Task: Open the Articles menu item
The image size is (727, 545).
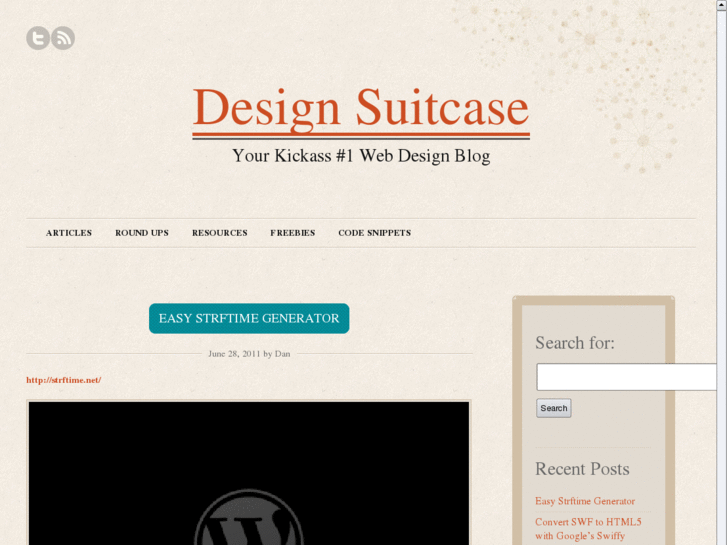Action: click(x=69, y=233)
